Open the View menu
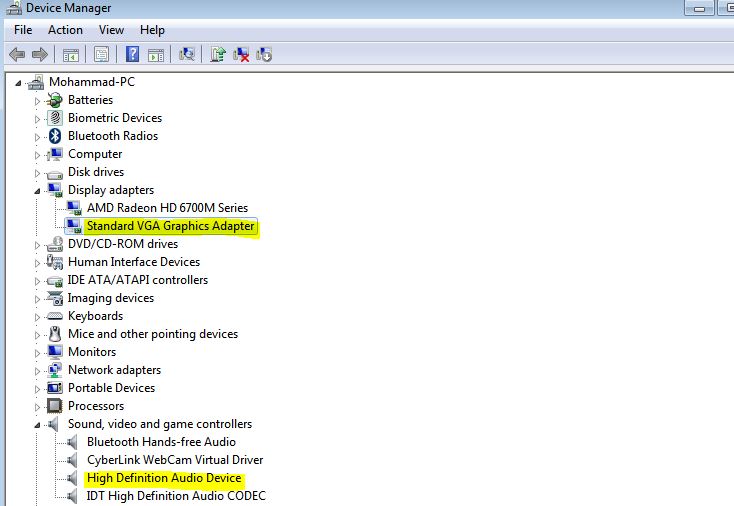 coord(111,30)
